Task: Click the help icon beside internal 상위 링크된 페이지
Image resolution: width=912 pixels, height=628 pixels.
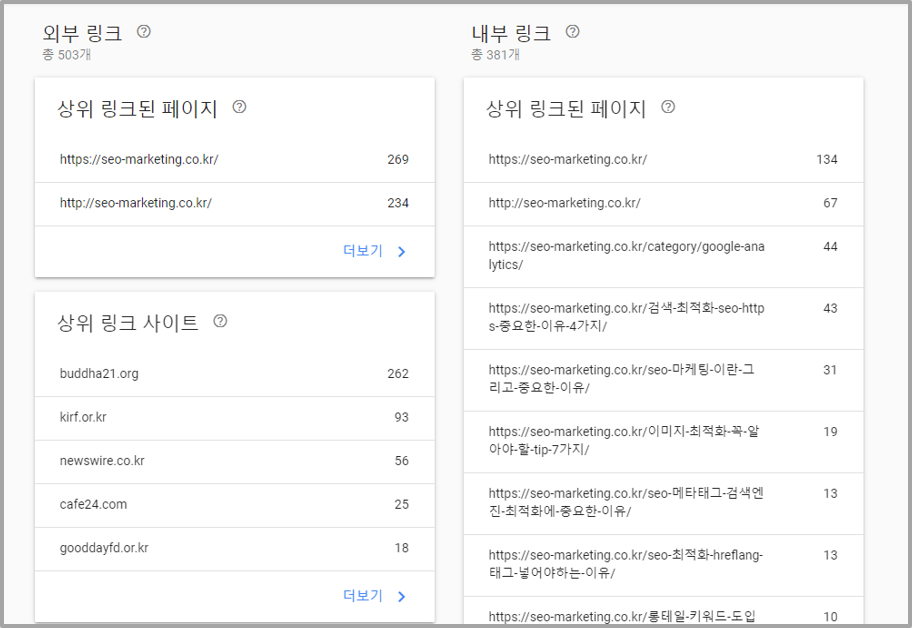Action: tap(667, 107)
